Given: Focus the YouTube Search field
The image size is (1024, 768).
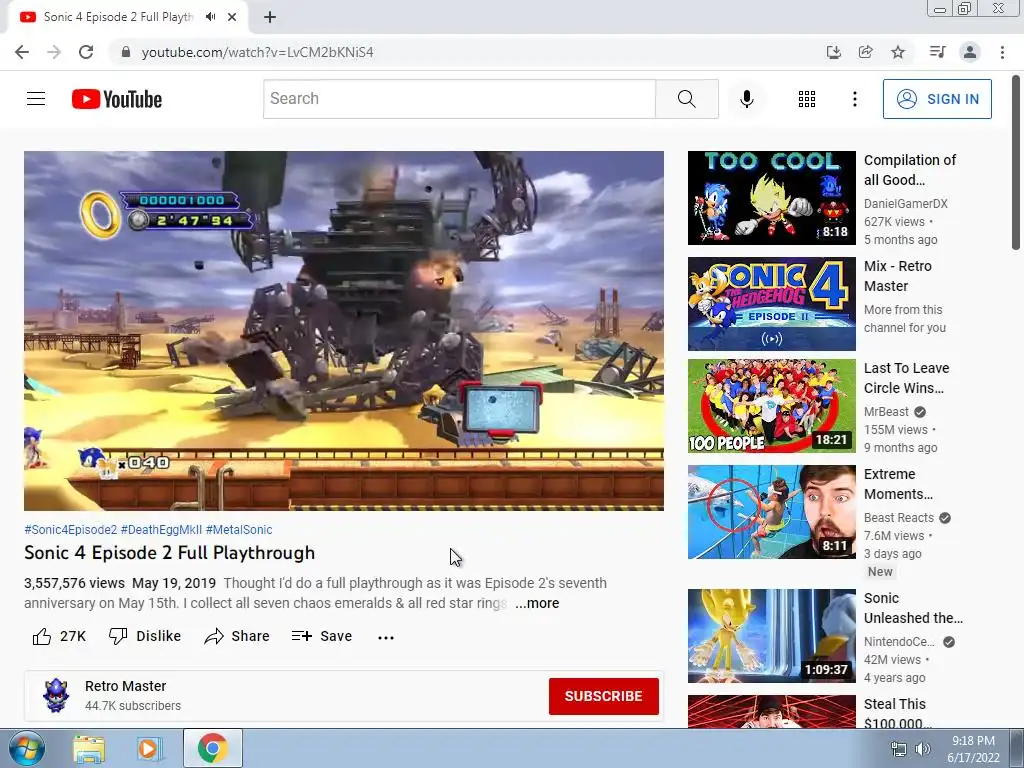Looking at the screenshot, I should click(459, 99).
